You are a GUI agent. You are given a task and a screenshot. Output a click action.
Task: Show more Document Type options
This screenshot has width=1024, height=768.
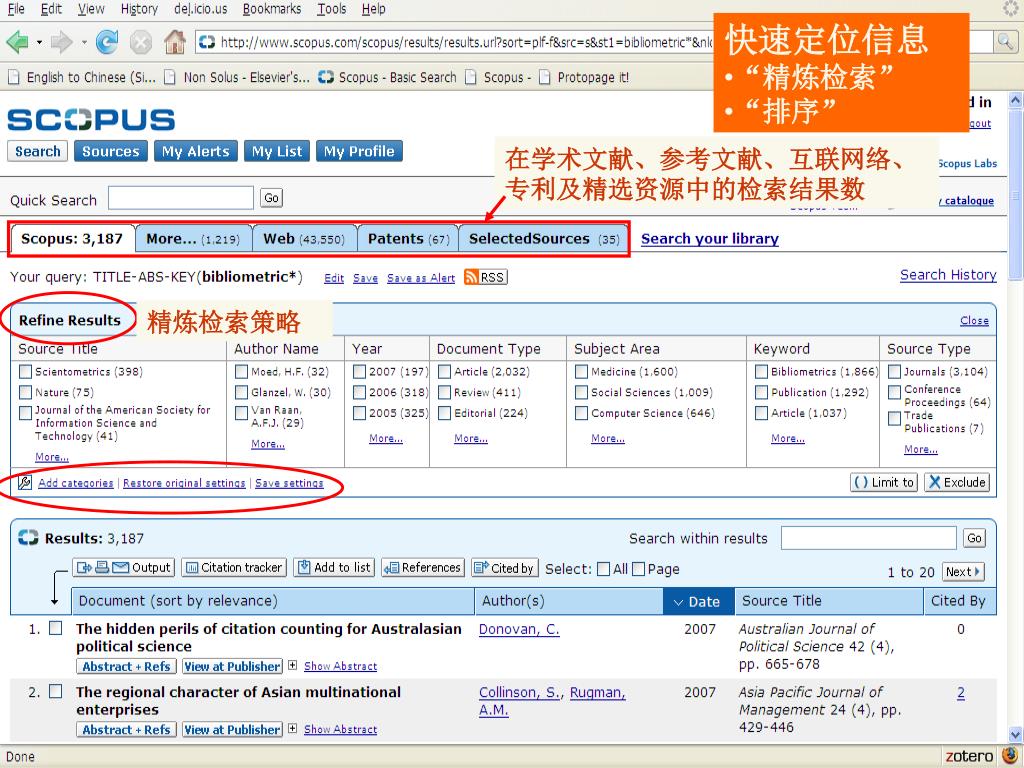click(471, 439)
